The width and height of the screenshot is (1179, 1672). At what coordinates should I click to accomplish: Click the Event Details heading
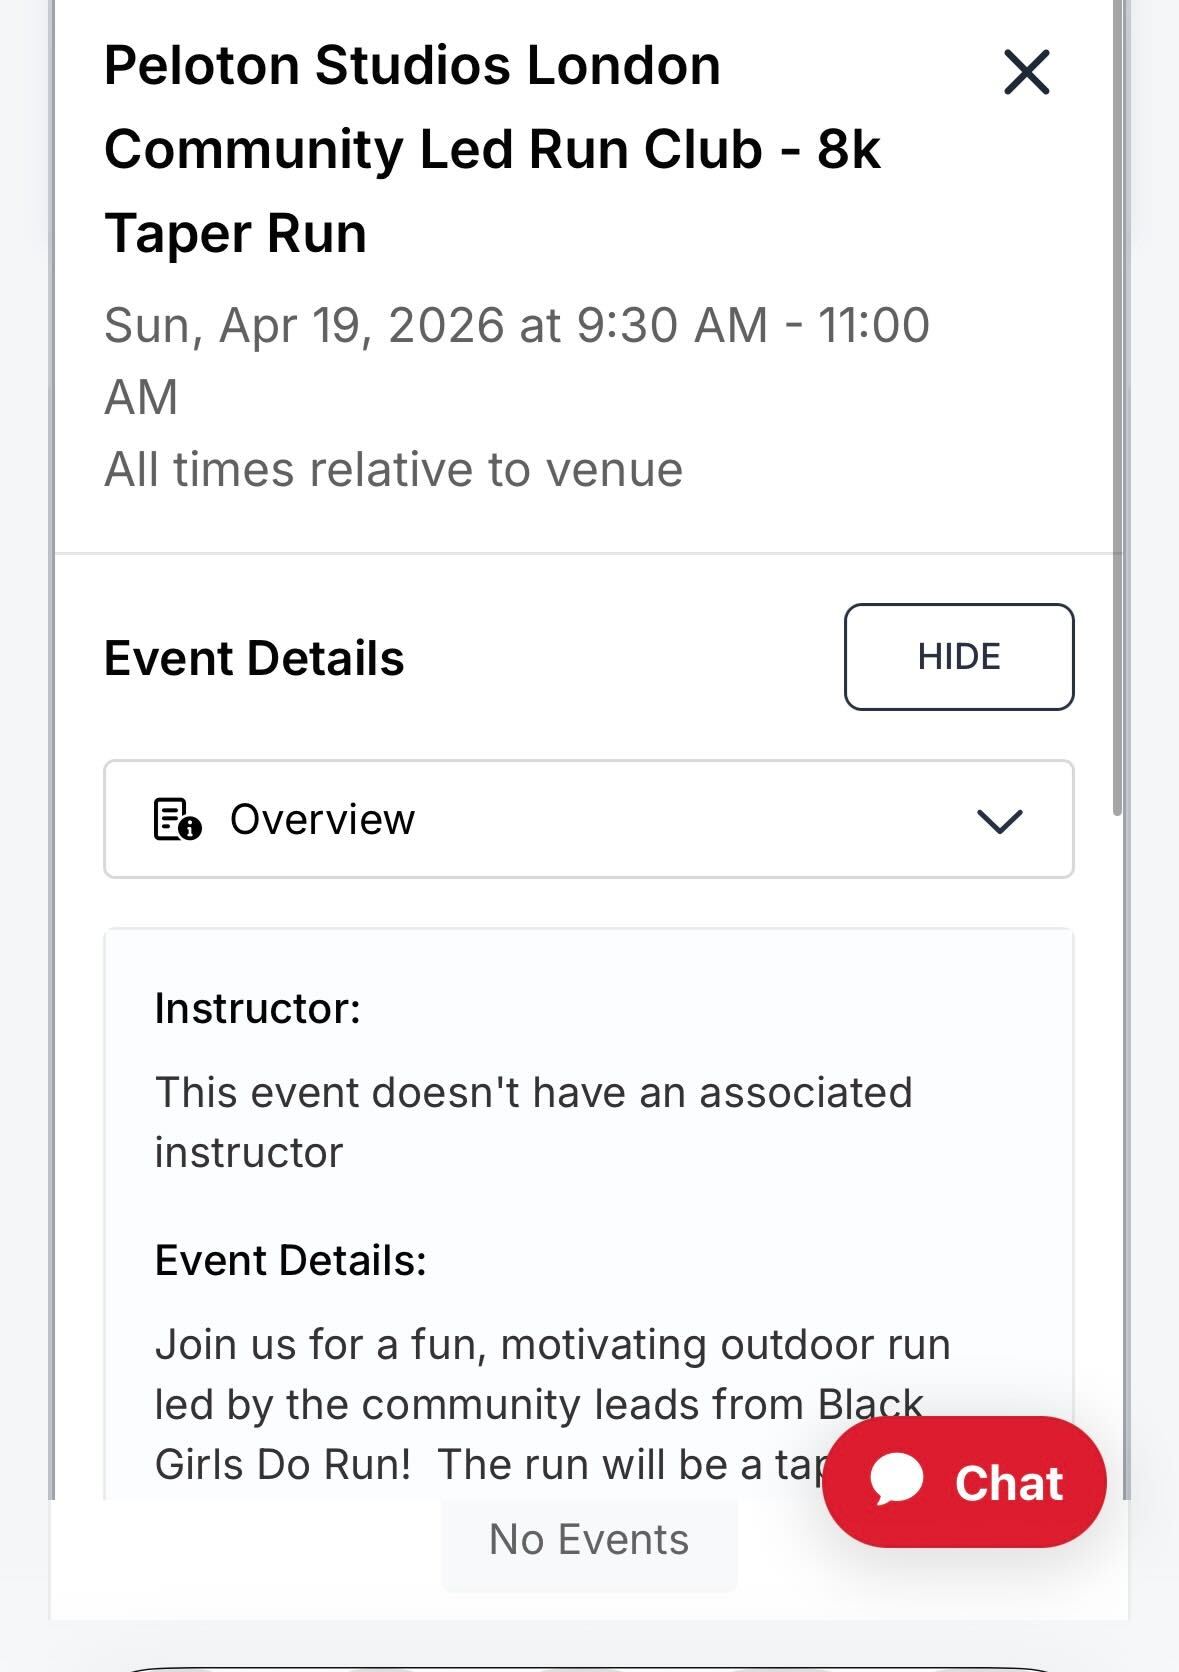pyautogui.click(x=255, y=657)
